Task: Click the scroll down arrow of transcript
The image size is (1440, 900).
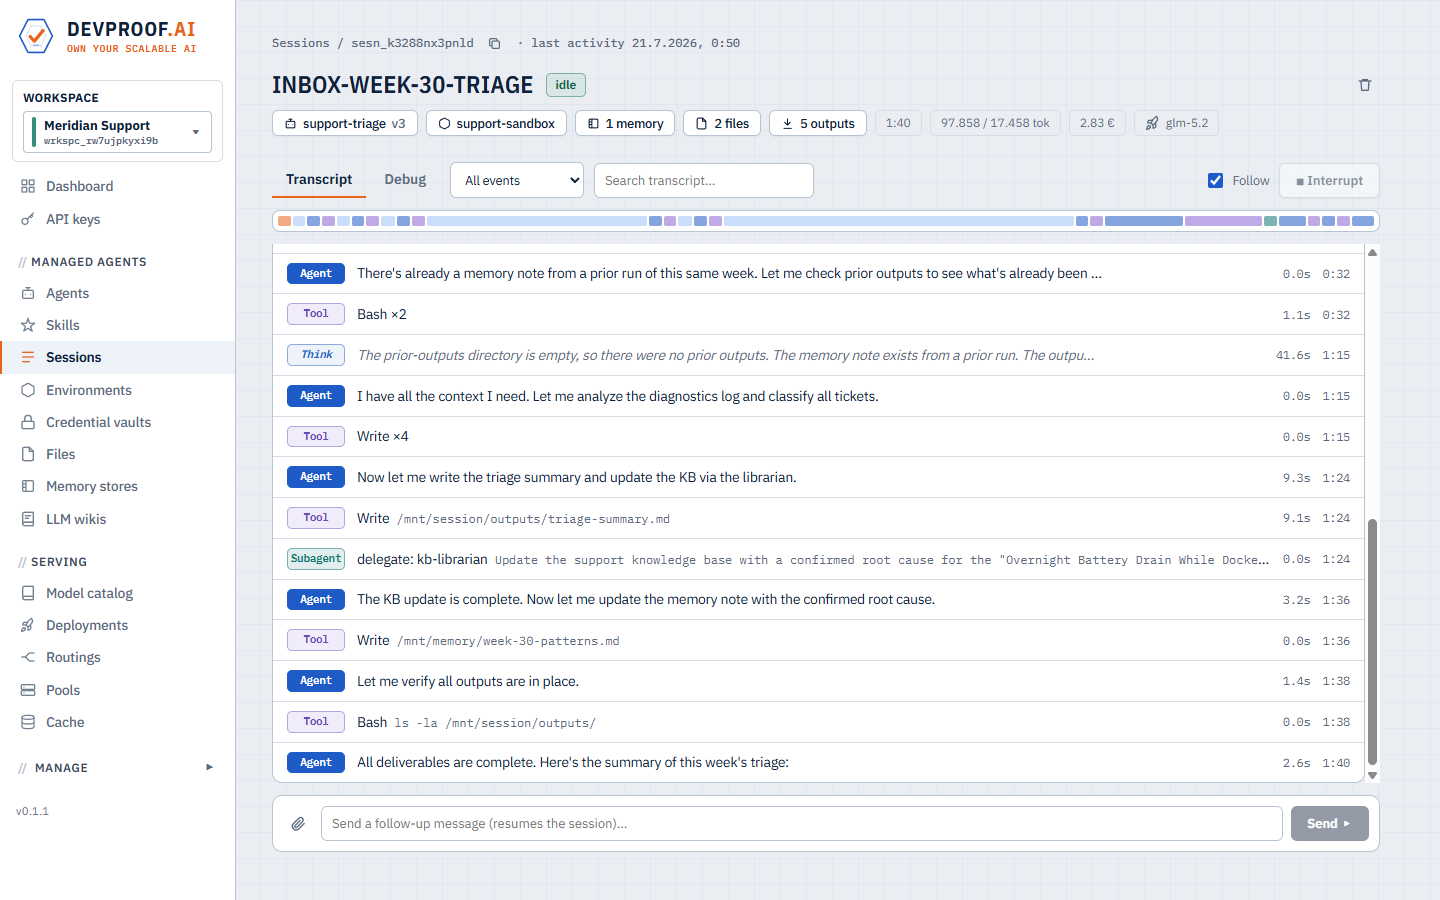Action: [x=1372, y=775]
